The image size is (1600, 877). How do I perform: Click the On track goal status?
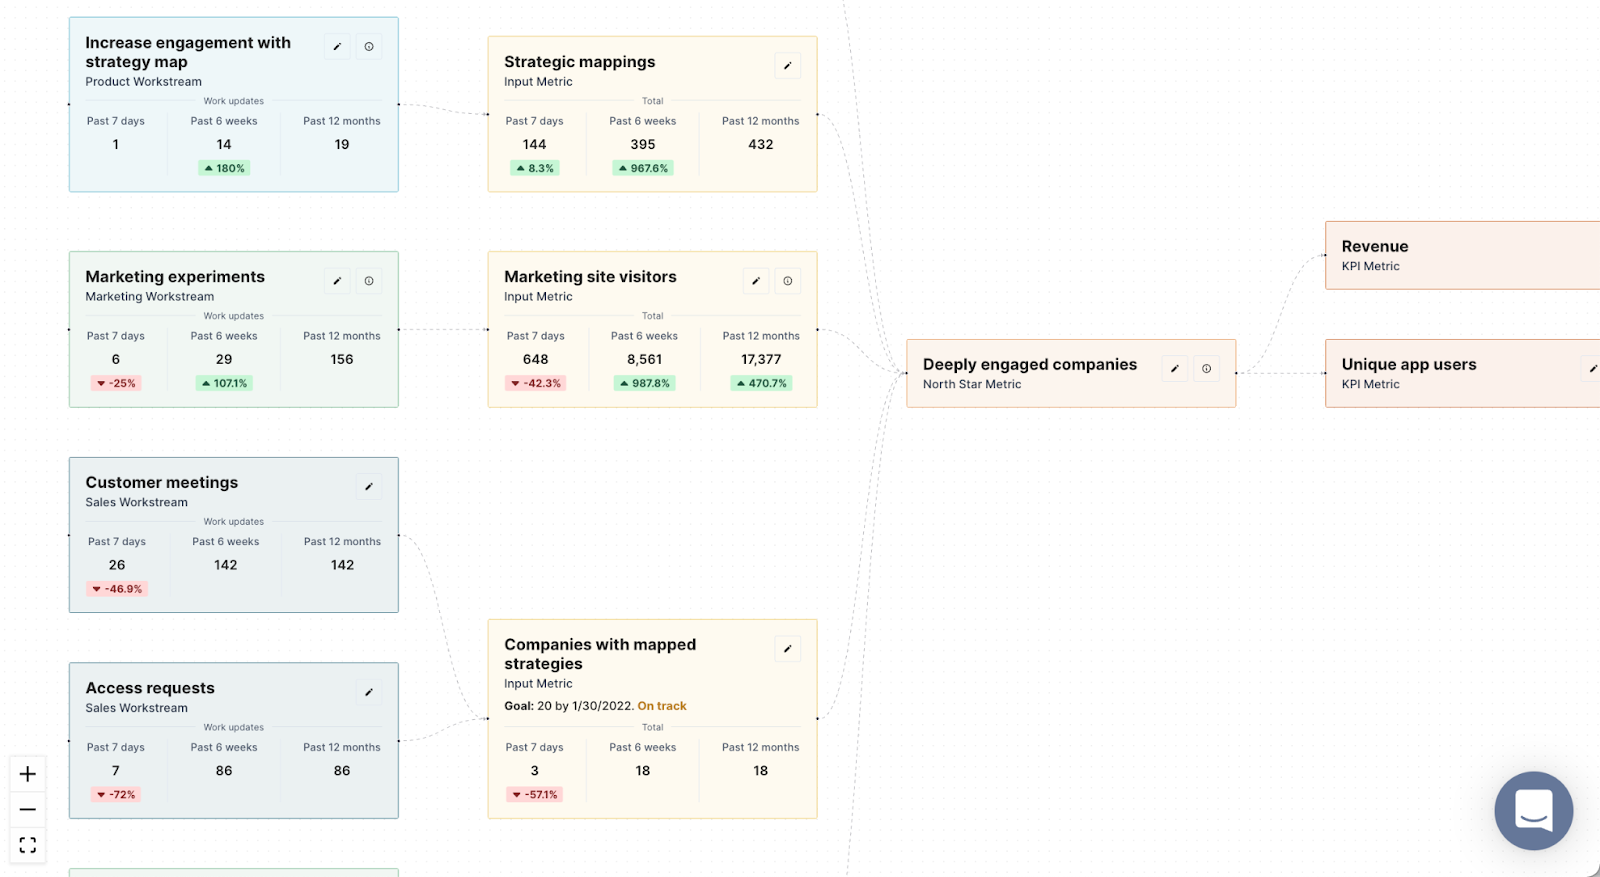(x=662, y=706)
